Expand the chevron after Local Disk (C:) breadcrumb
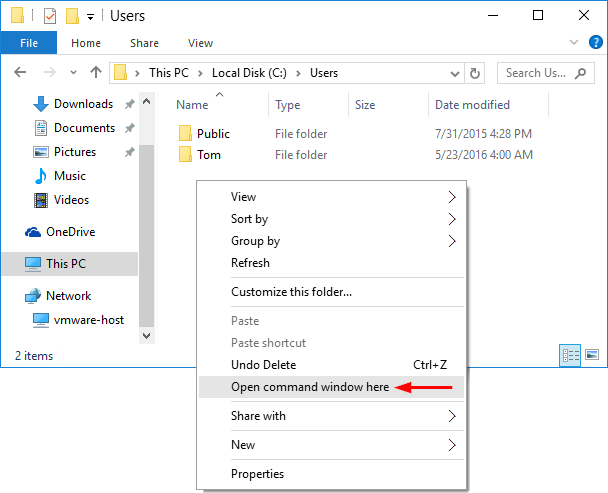Viewport: 608px width, 493px height. point(298,73)
